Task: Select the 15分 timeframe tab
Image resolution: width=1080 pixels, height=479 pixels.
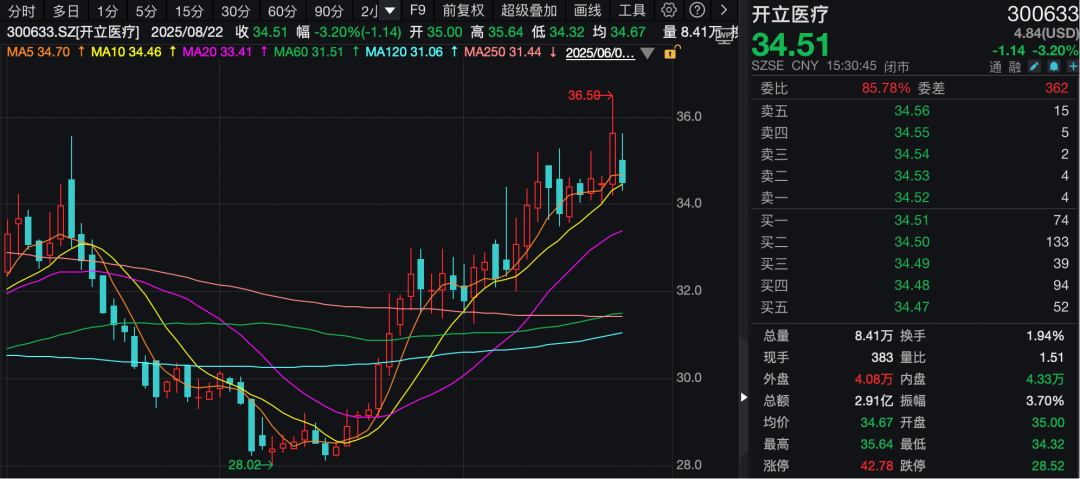Action: click(188, 11)
